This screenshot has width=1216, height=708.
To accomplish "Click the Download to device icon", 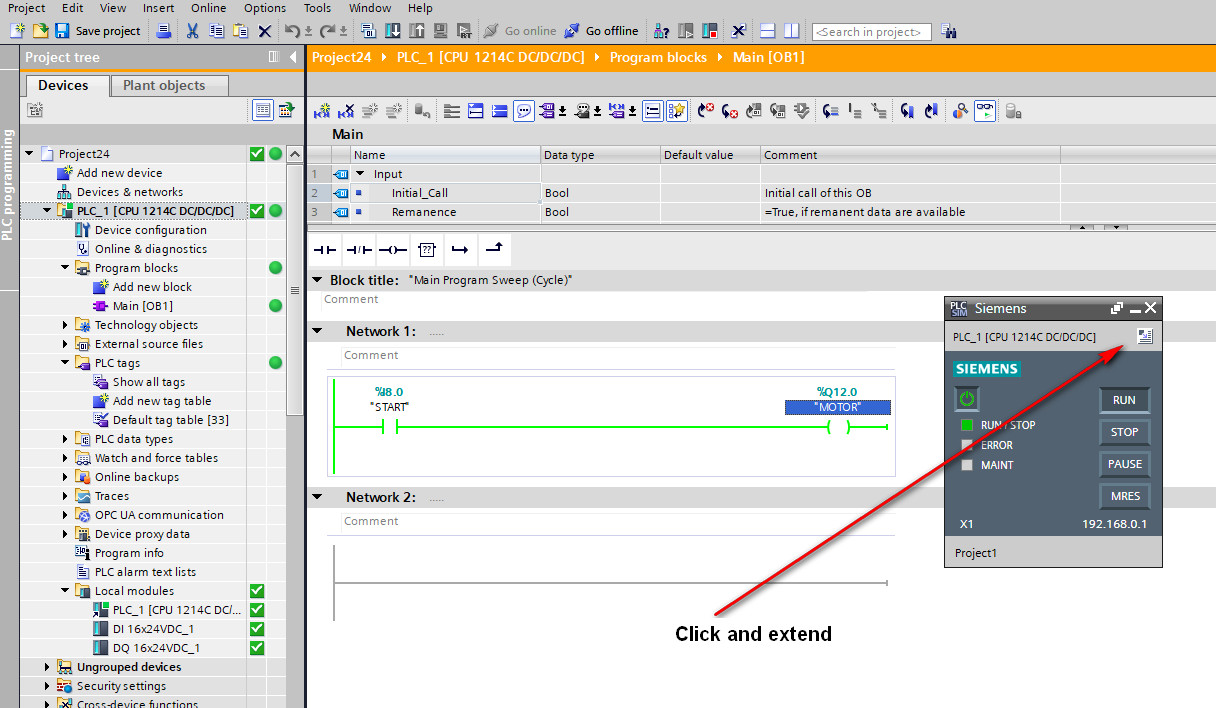I will [x=392, y=31].
